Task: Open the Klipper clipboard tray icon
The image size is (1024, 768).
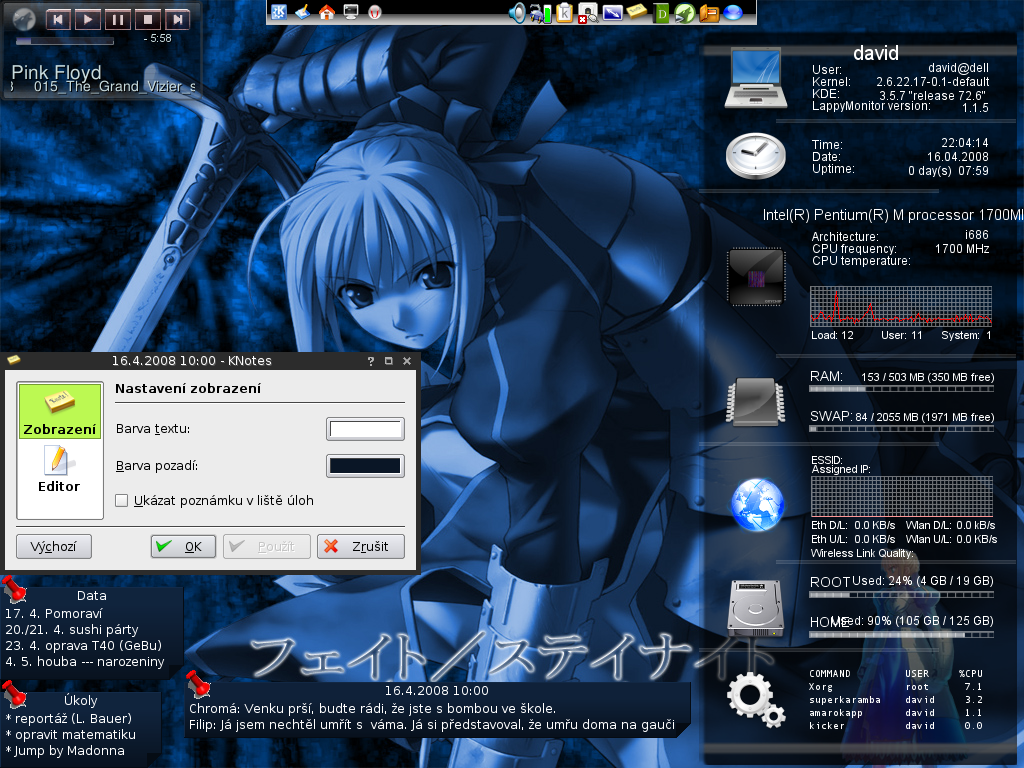Action: (x=564, y=13)
